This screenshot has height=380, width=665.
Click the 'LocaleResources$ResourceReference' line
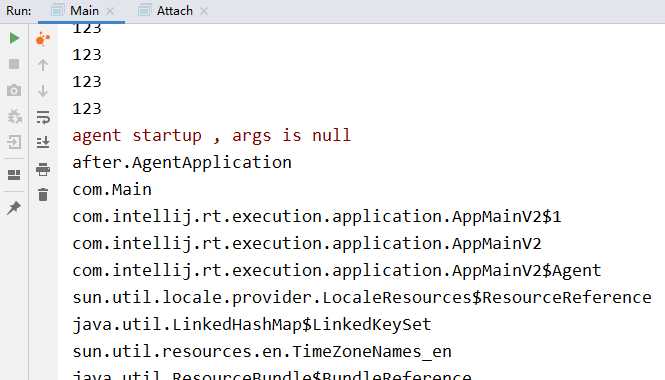click(x=362, y=298)
